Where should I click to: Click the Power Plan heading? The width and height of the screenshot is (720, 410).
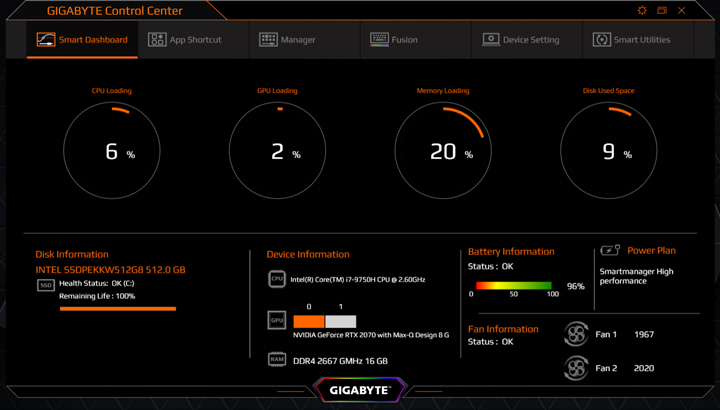[x=651, y=251]
